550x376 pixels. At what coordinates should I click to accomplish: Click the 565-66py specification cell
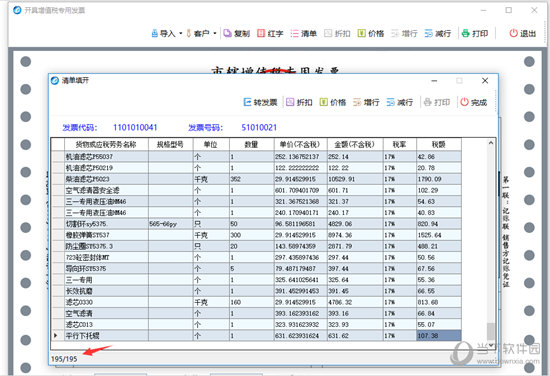pos(170,224)
